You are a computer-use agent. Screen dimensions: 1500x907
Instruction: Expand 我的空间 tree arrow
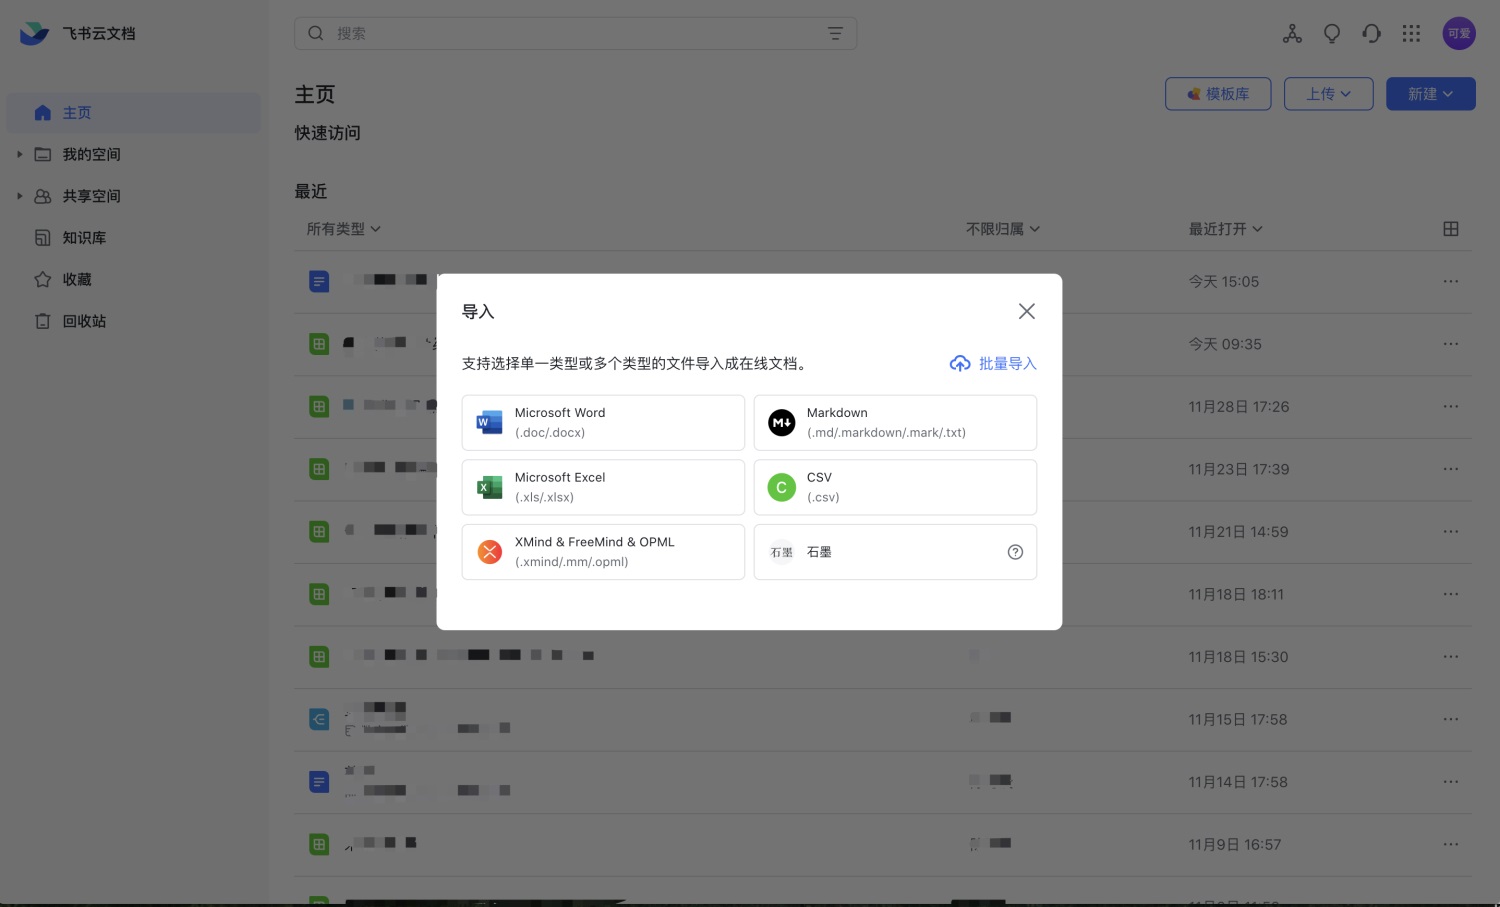coord(19,154)
